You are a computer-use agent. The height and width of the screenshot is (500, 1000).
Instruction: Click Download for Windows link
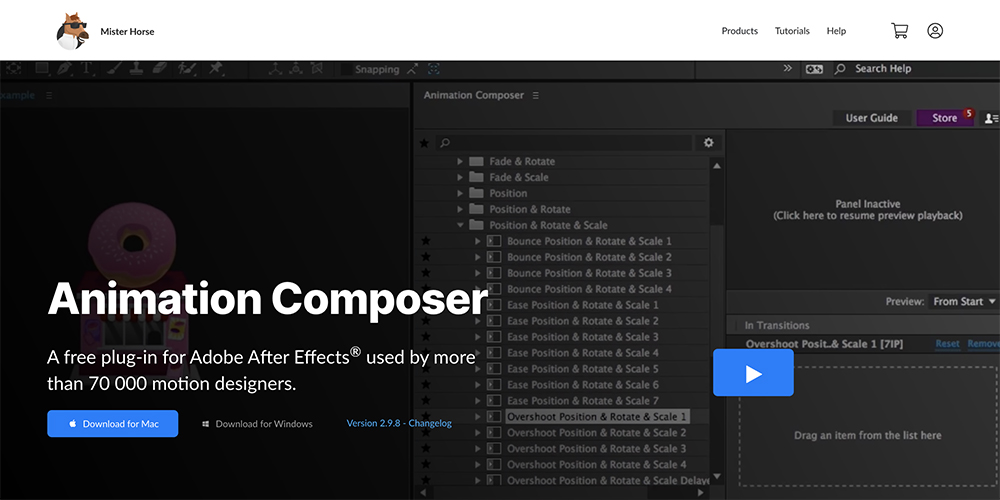pyautogui.click(x=258, y=423)
